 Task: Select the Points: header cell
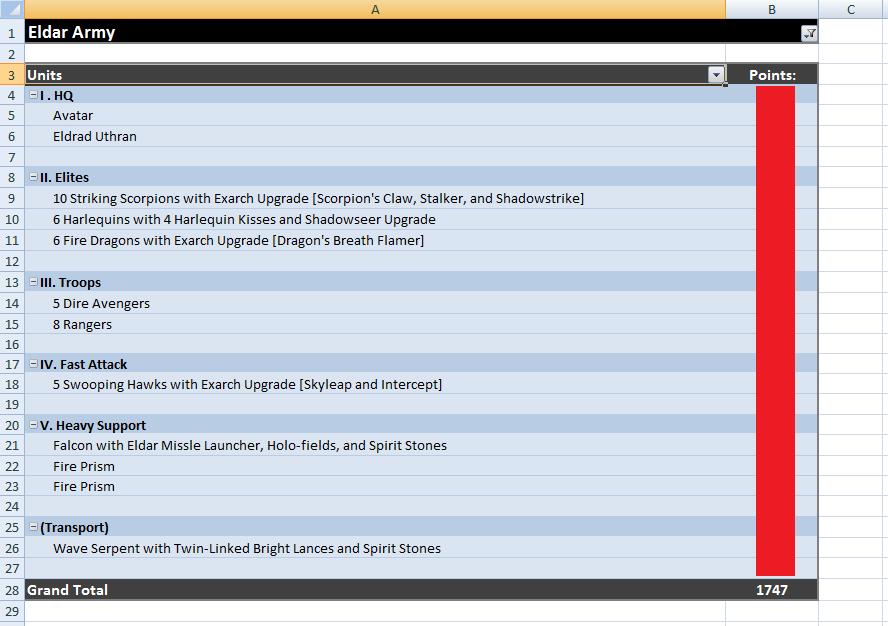[772, 75]
